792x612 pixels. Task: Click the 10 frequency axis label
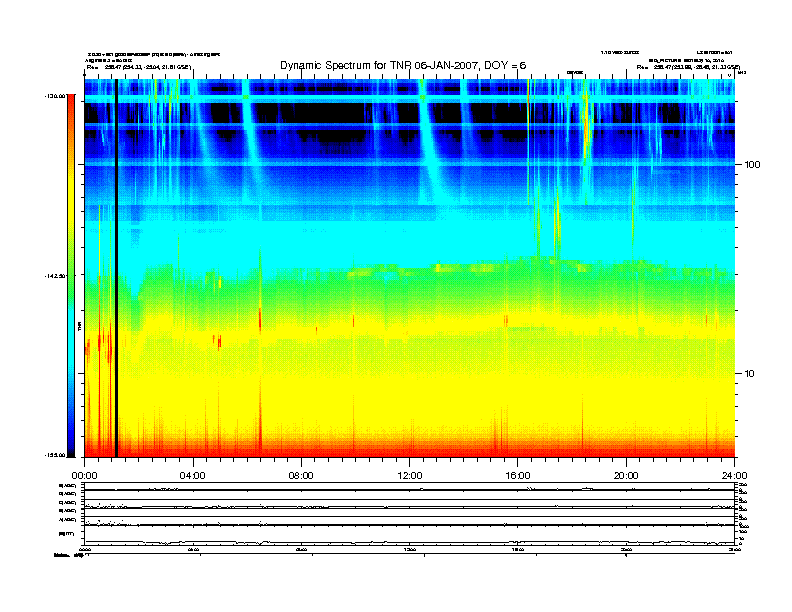(x=750, y=374)
